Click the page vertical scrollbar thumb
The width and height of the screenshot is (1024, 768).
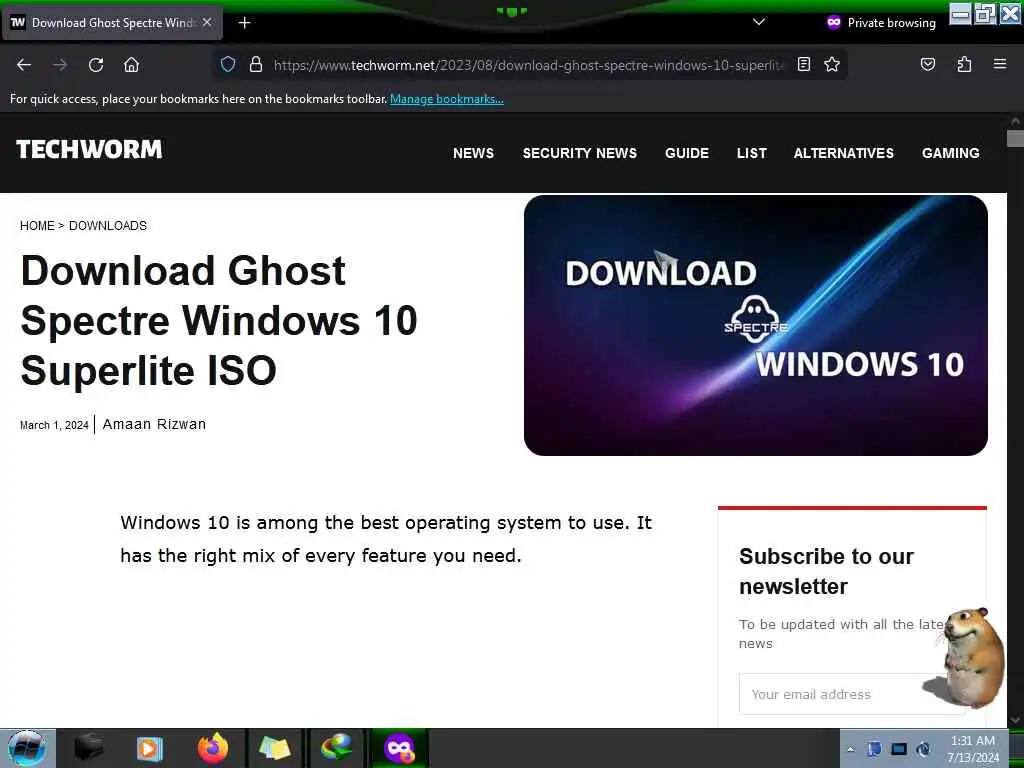click(x=1015, y=138)
